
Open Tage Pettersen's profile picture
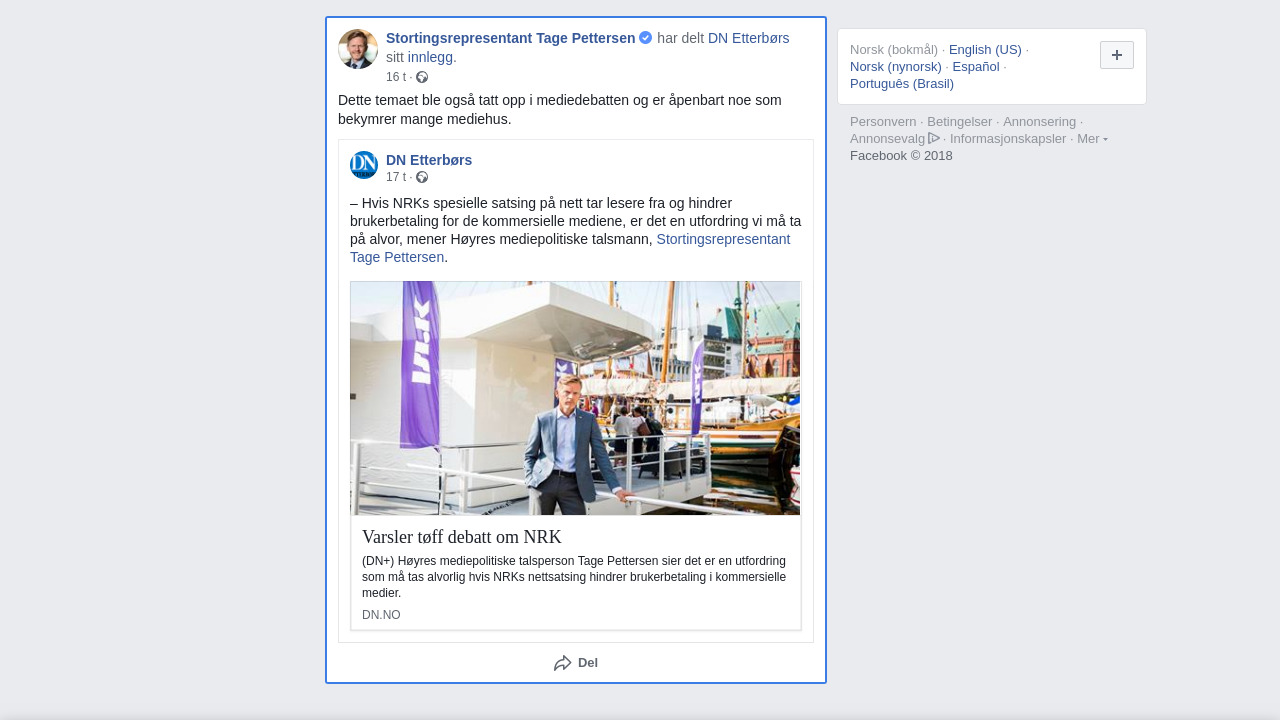click(358, 49)
